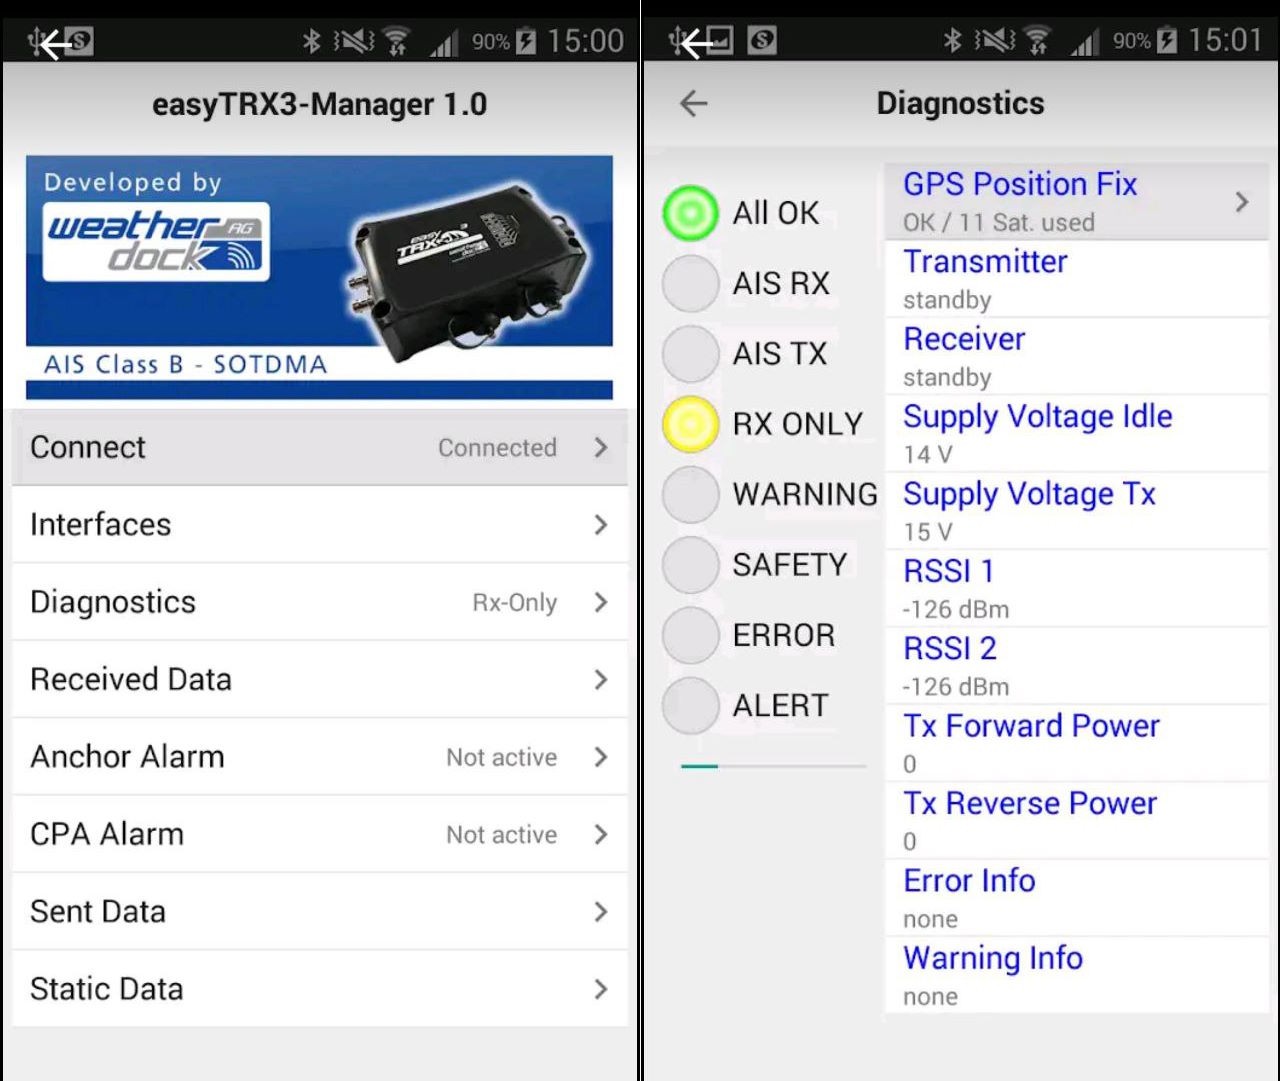1280x1081 pixels.
Task: Click the ALERT indicator light
Action: pyautogui.click(x=690, y=705)
